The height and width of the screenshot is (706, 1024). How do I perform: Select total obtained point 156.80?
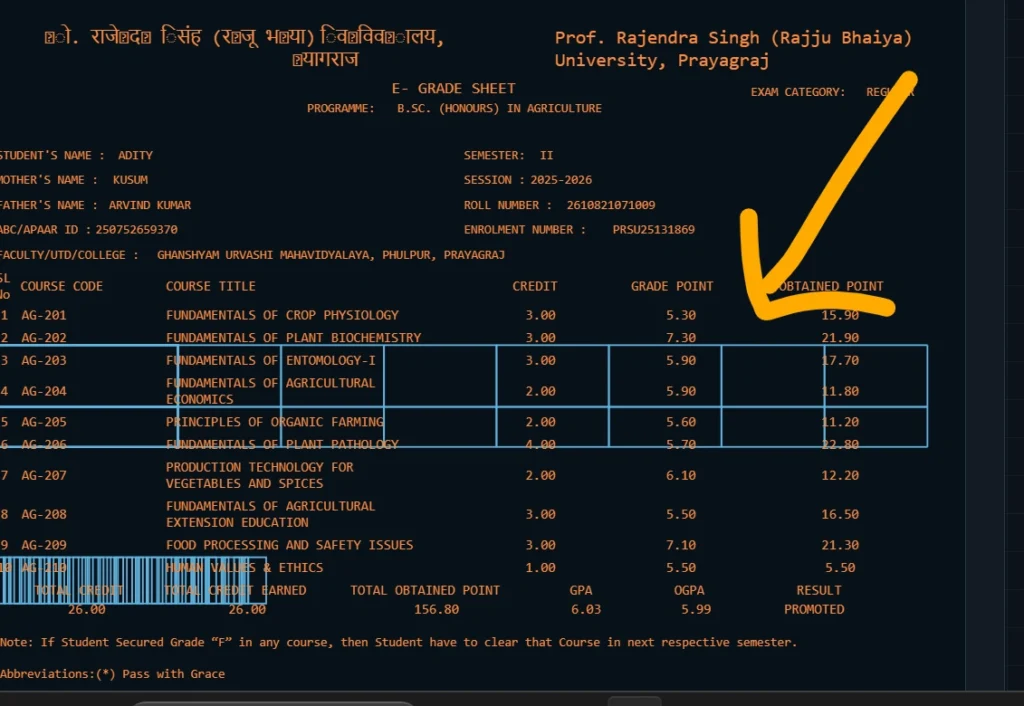coord(436,609)
